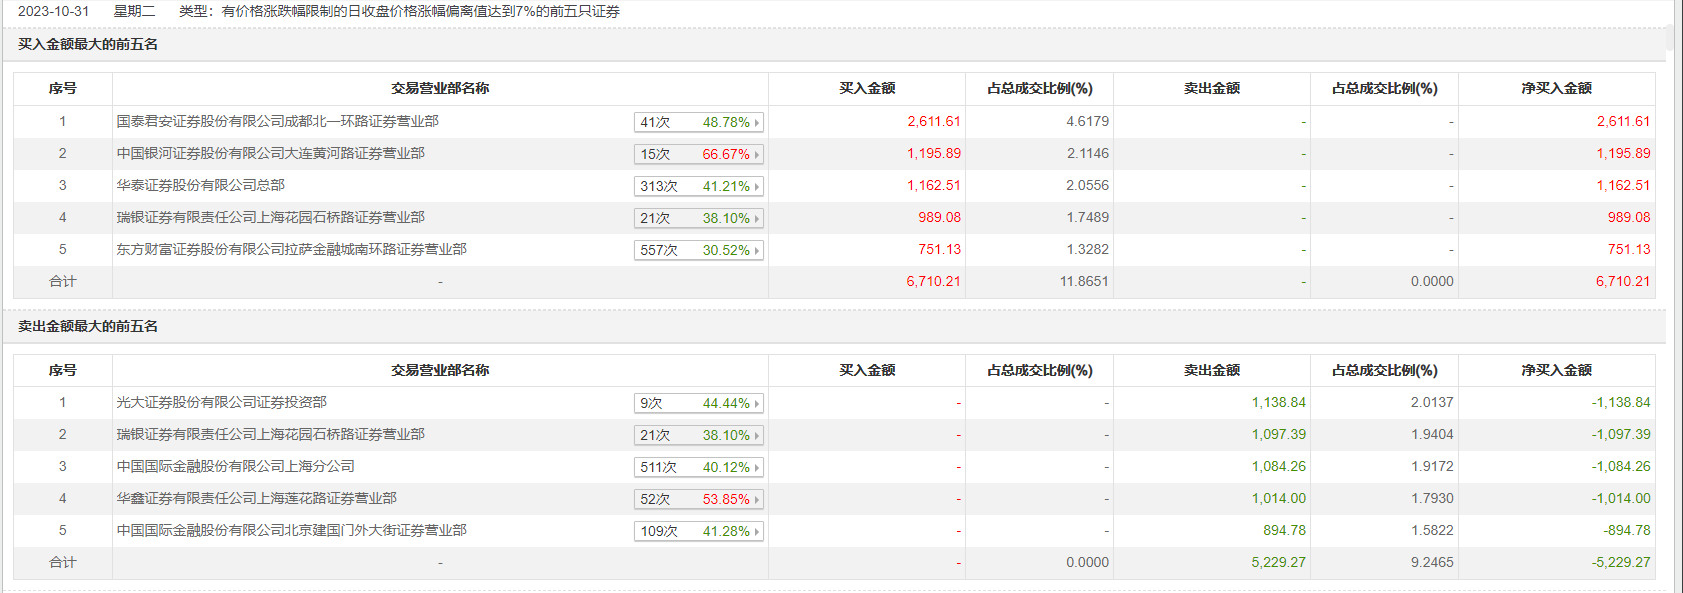Click sell amount 1,097.39
The width and height of the screenshot is (1683, 593).
(x=1279, y=434)
